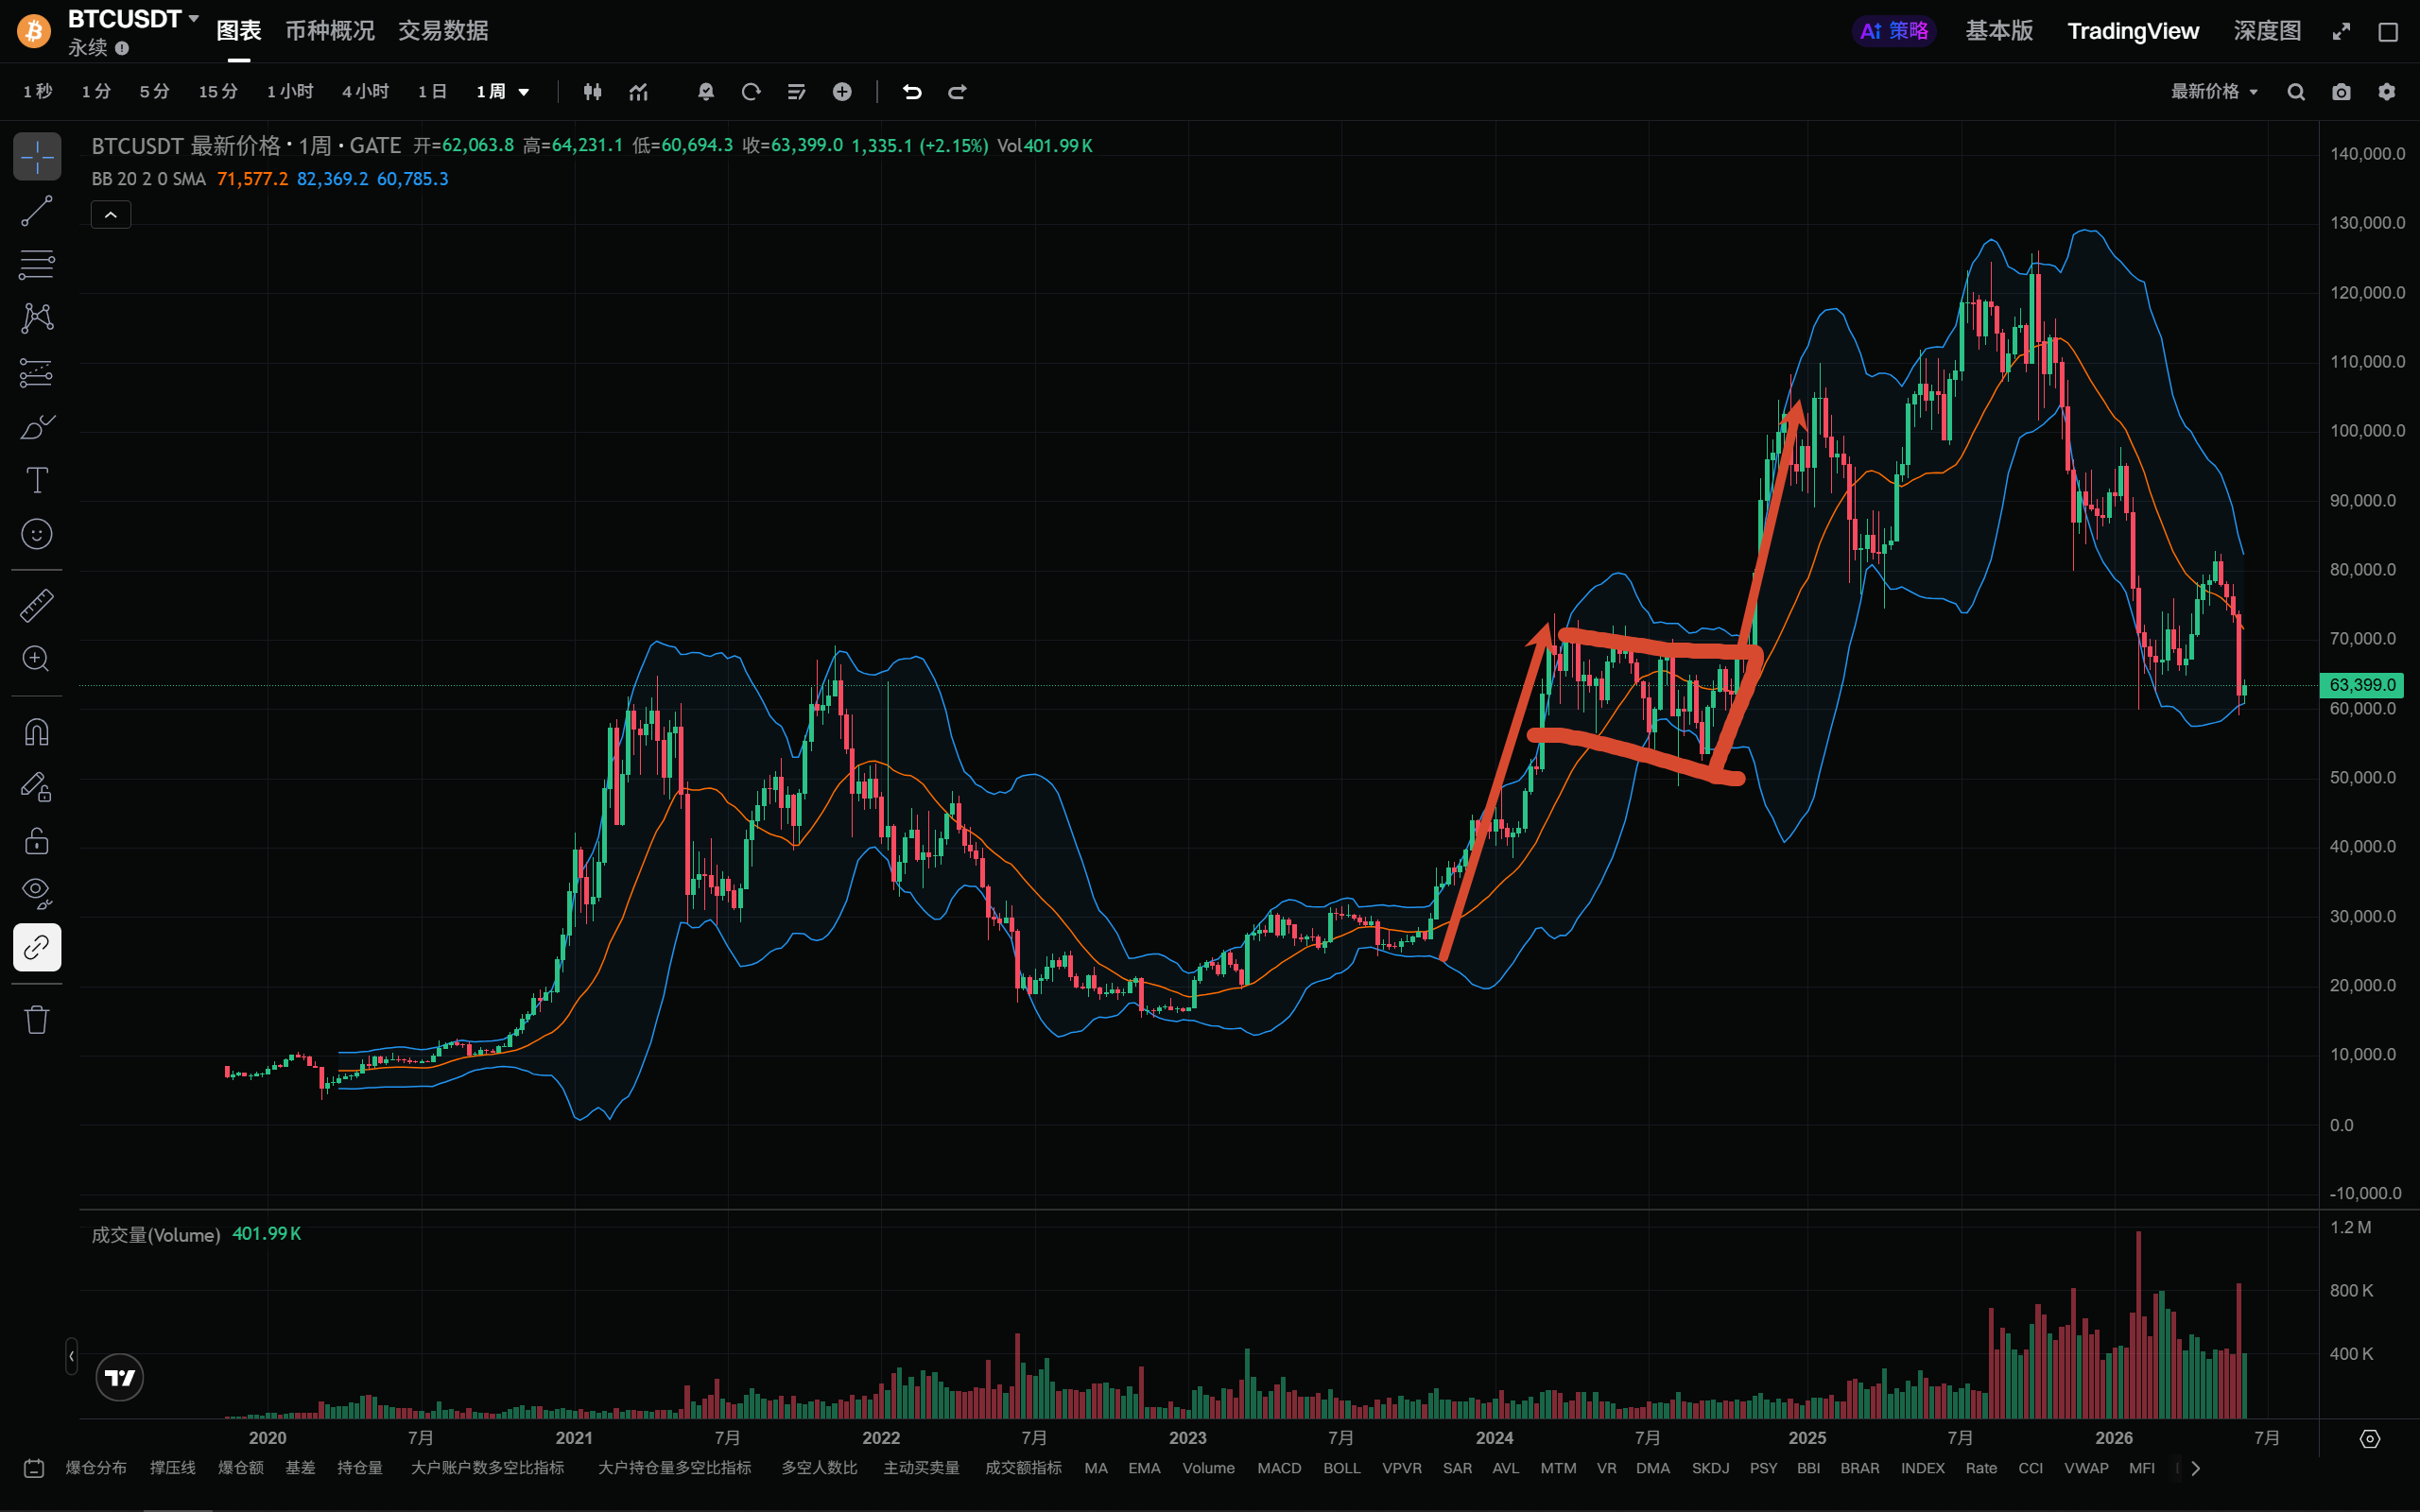Image resolution: width=2420 pixels, height=1512 pixels.
Task: Open the emoji sticker tool
Action: click(37, 534)
